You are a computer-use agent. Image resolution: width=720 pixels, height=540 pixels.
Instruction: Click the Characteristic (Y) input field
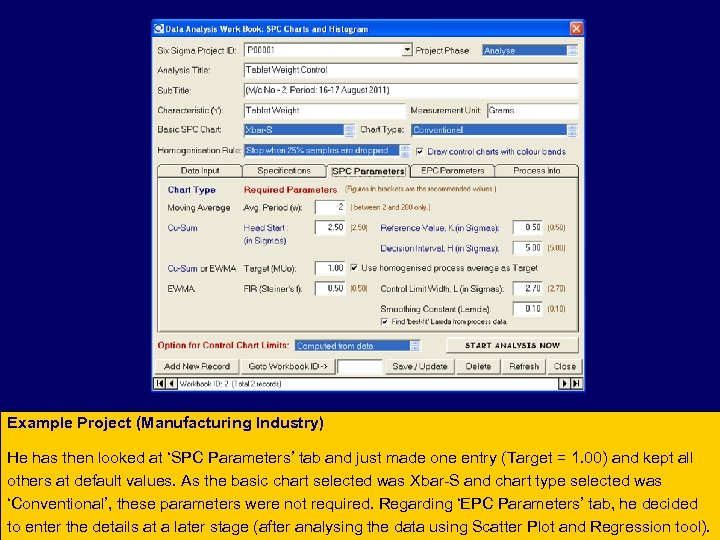pos(325,110)
